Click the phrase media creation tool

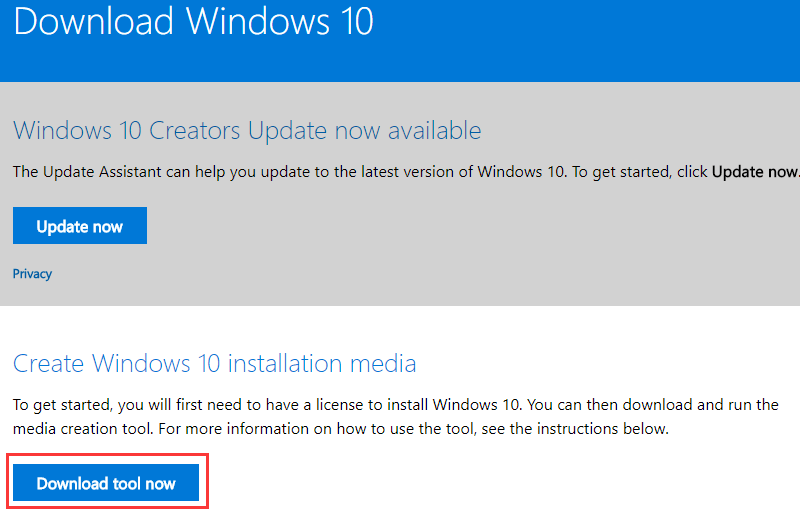coord(83,429)
